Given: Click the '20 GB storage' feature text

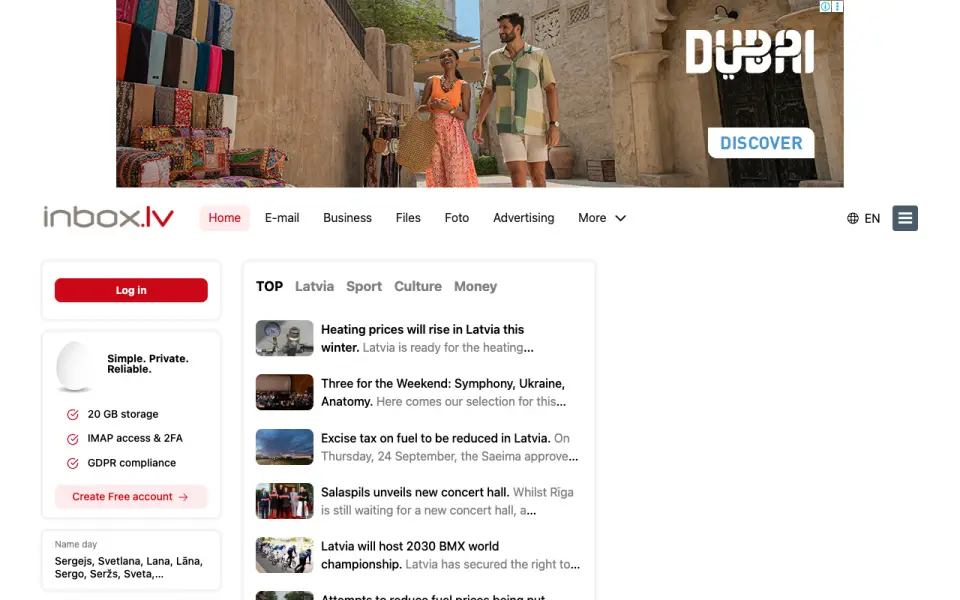Looking at the screenshot, I should click(123, 414).
